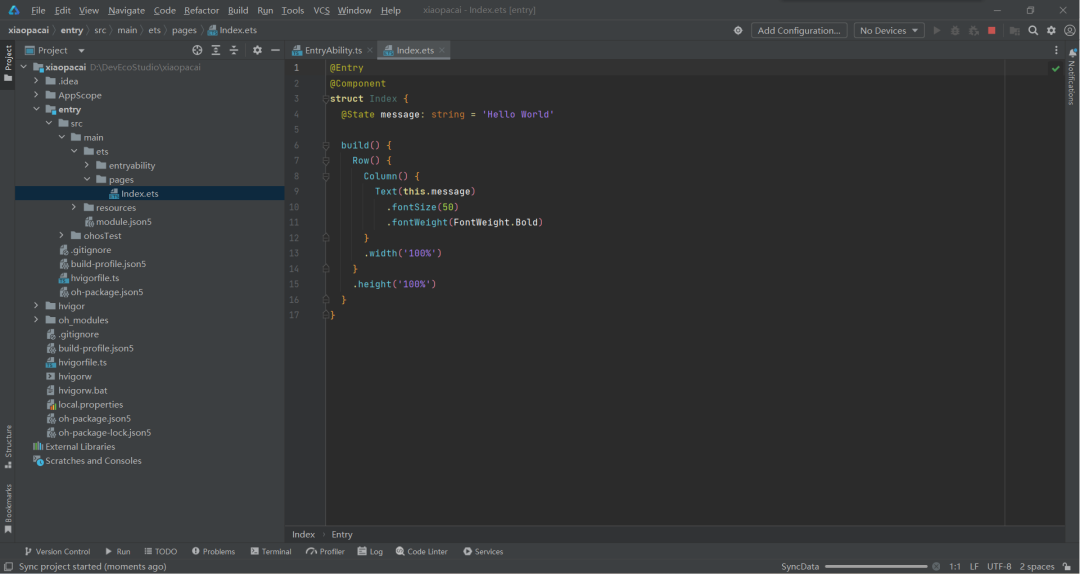1080x574 pixels.
Task: Switch to the EntryAbility.ts tab
Action: [x=333, y=50]
